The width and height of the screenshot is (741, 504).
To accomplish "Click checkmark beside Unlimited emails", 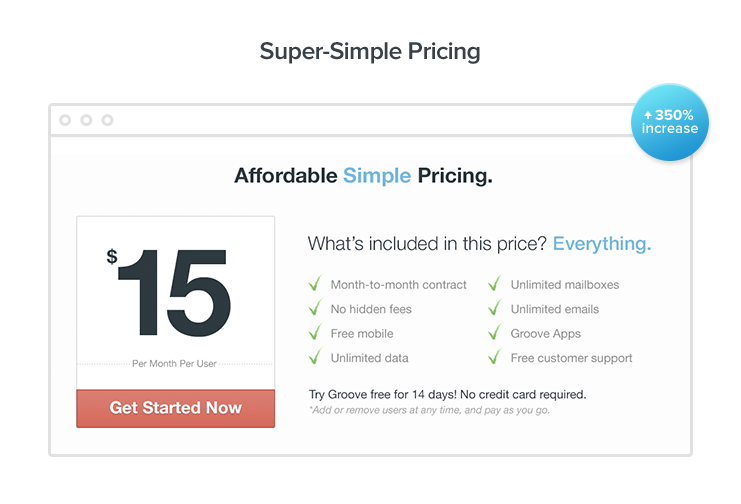I will pos(495,307).
